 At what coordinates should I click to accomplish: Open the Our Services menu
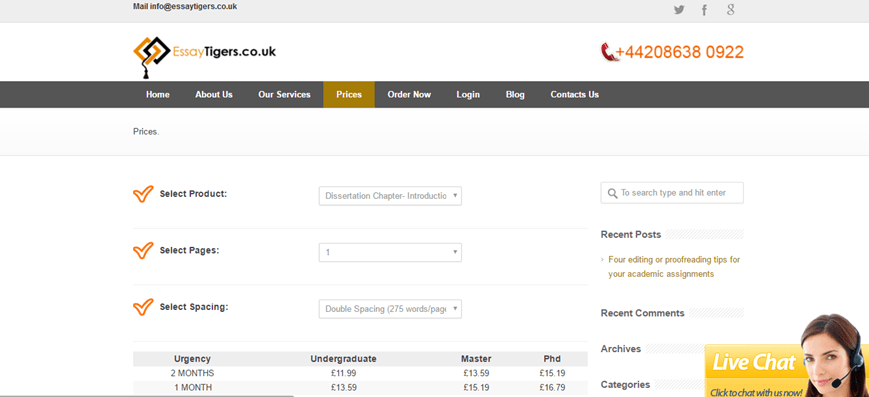(x=284, y=95)
